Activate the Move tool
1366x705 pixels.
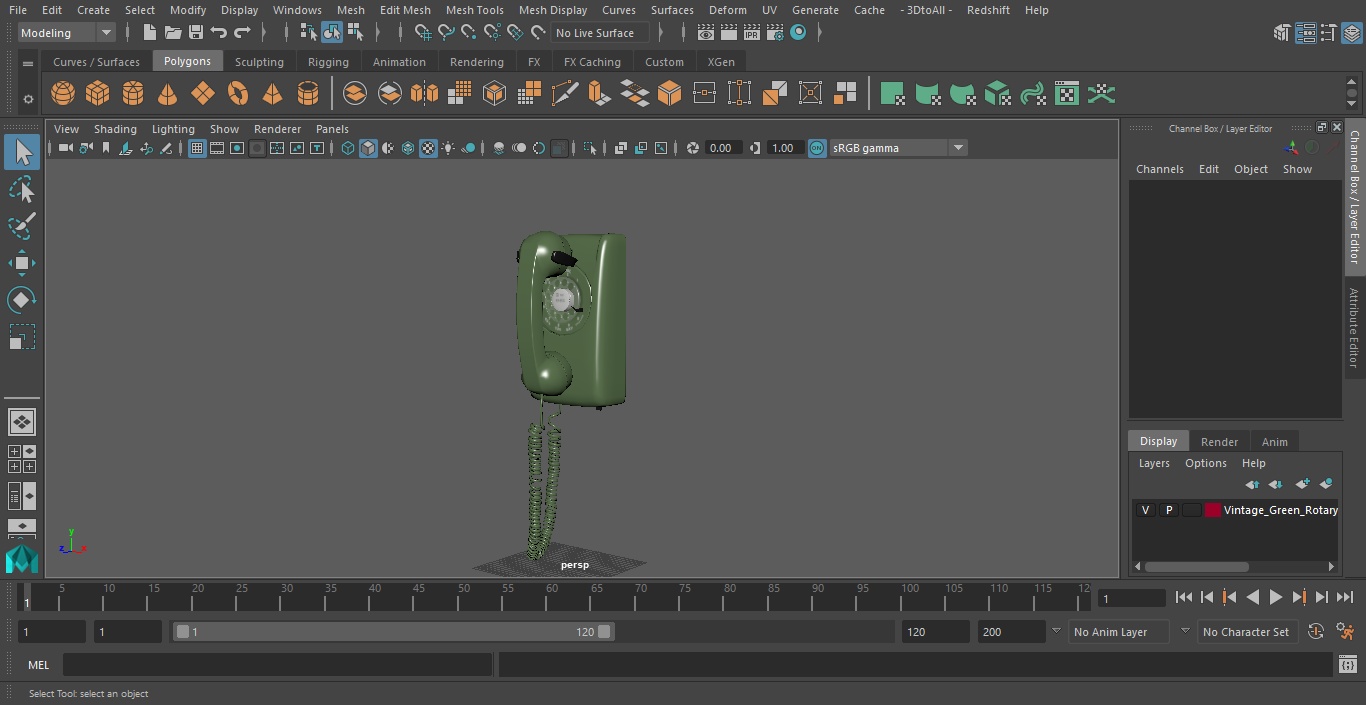coord(22,263)
